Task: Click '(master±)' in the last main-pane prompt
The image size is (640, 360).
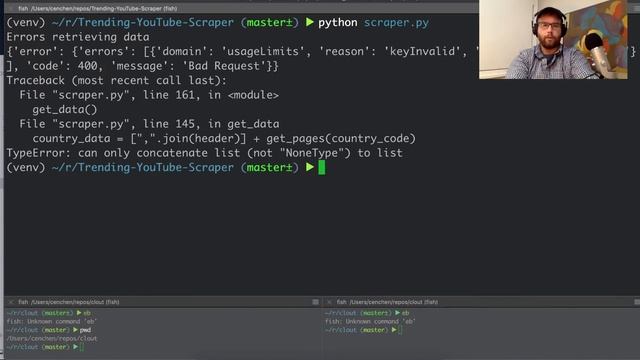Action: coord(269,168)
